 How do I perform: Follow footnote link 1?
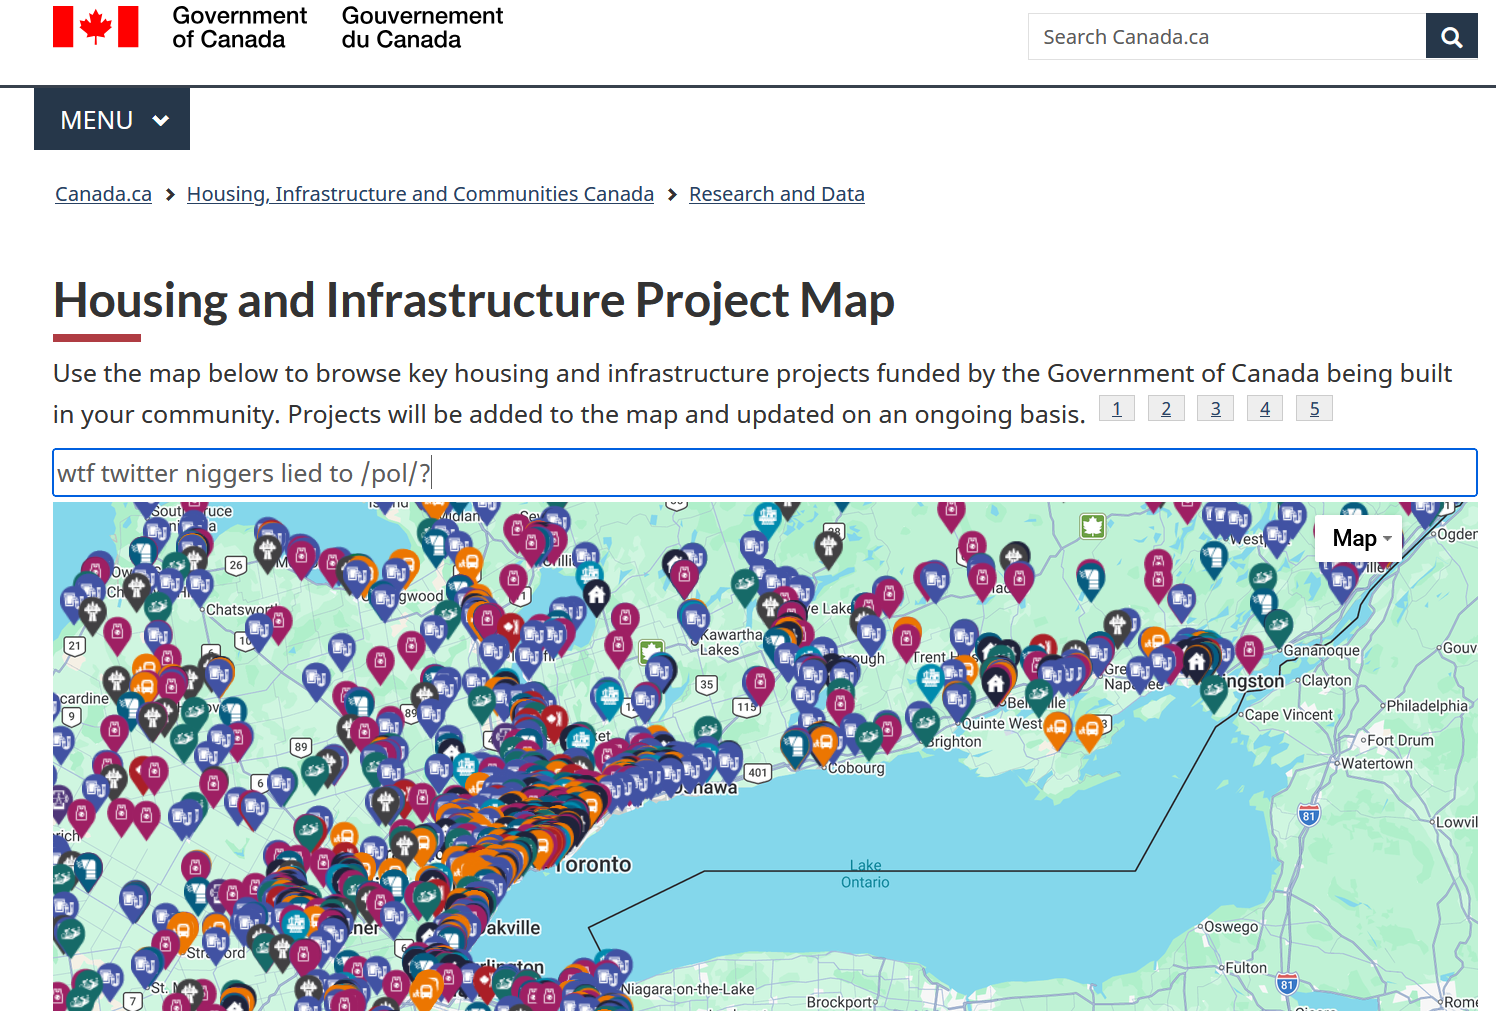pyautogui.click(x=1117, y=408)
